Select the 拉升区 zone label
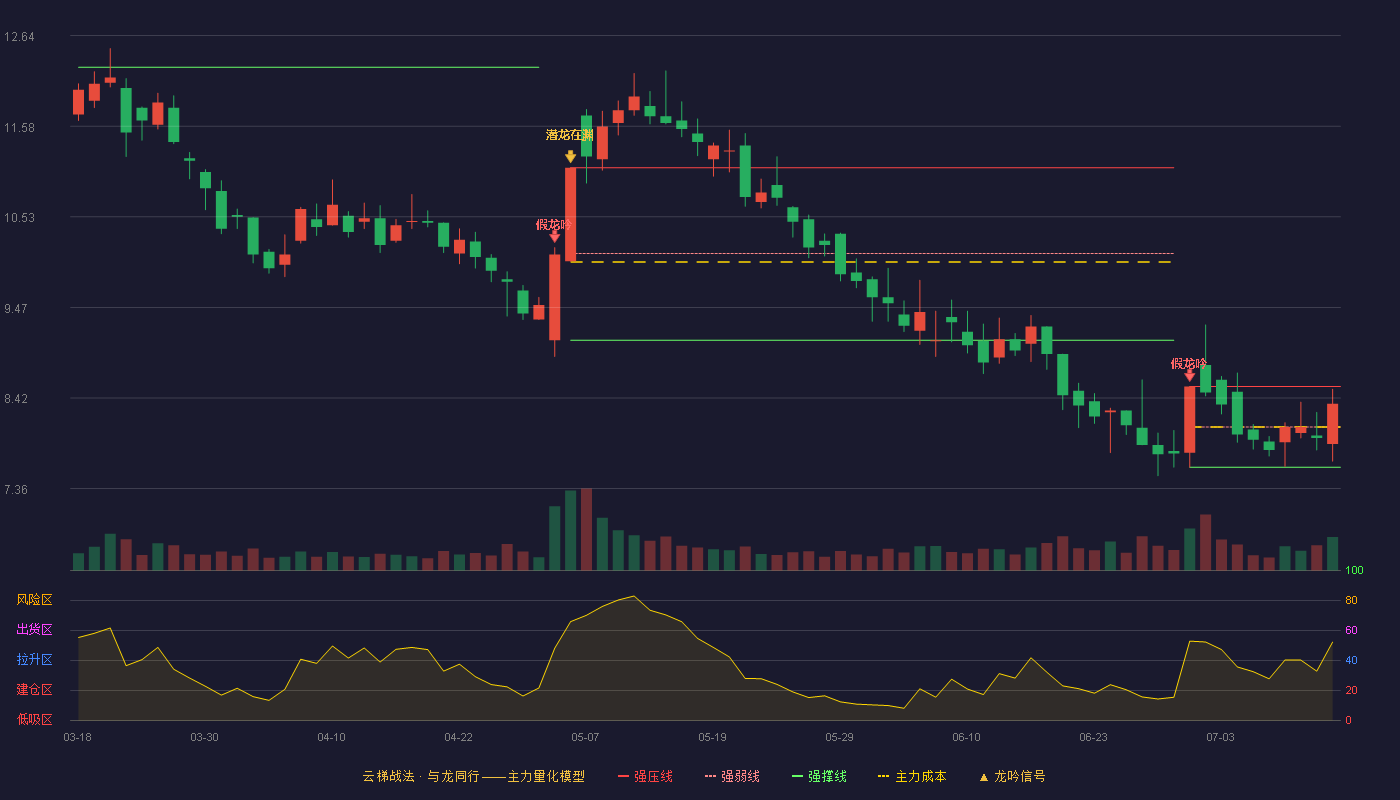 [34, 660]
